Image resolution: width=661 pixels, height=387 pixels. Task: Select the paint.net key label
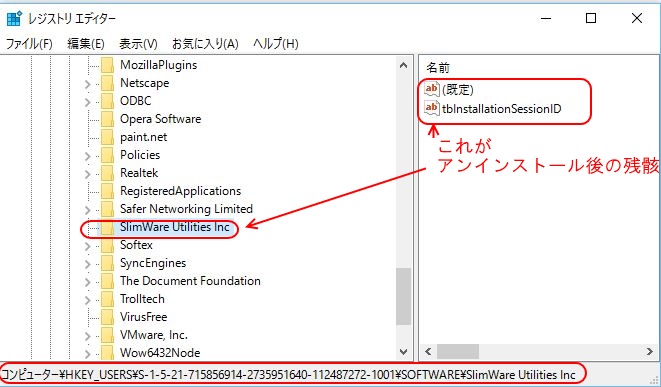(143, 137)
